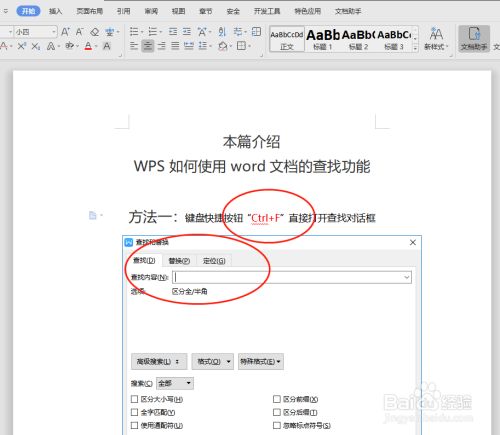Open the paragraph settings dialog launcher
Image resolution: width=500 pixels, height=435 pixels.
(261, 55)
